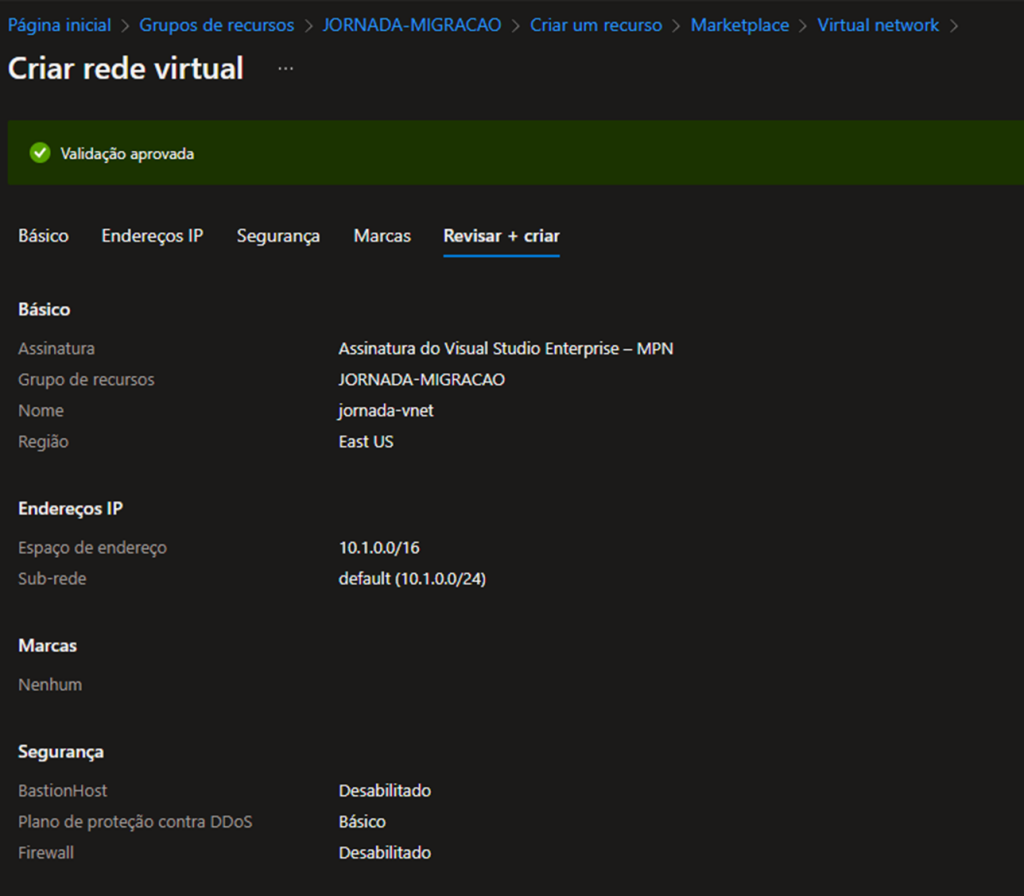Open the Endereços IP tab
The width and height of the screenshot is (1024, 896).
(152, 236)
